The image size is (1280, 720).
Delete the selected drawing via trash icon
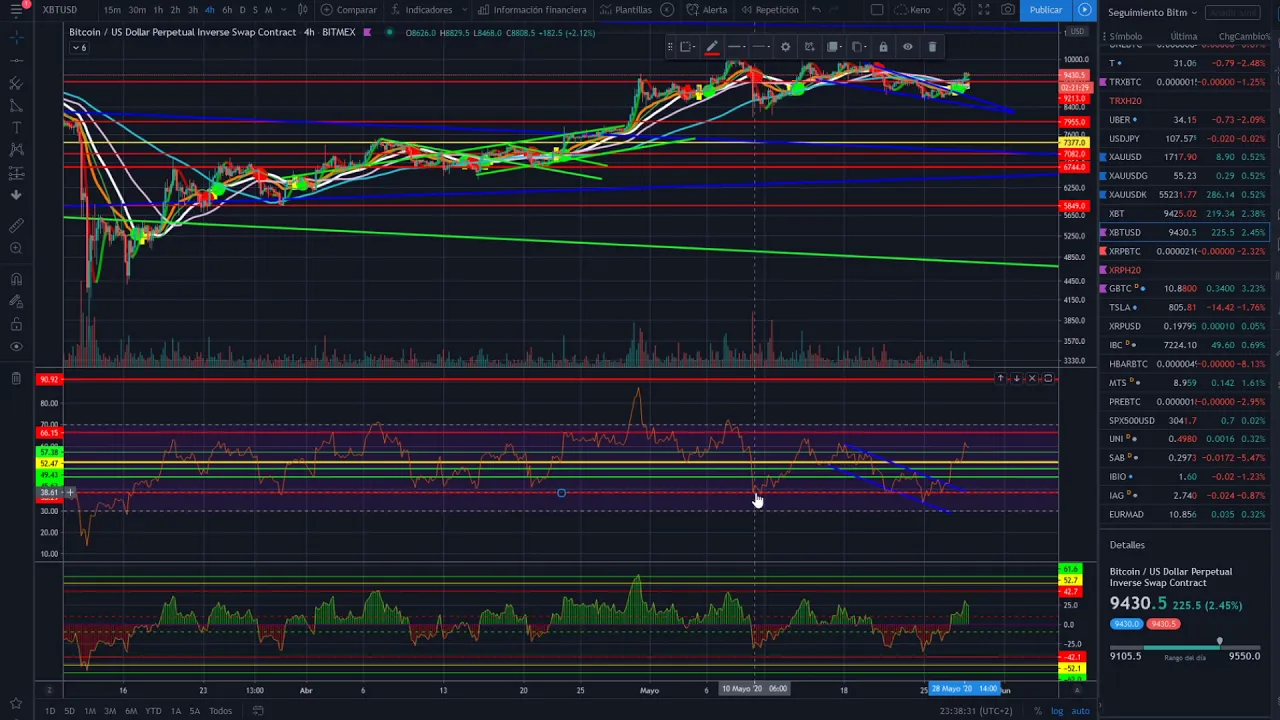click(x=932, y=47)
